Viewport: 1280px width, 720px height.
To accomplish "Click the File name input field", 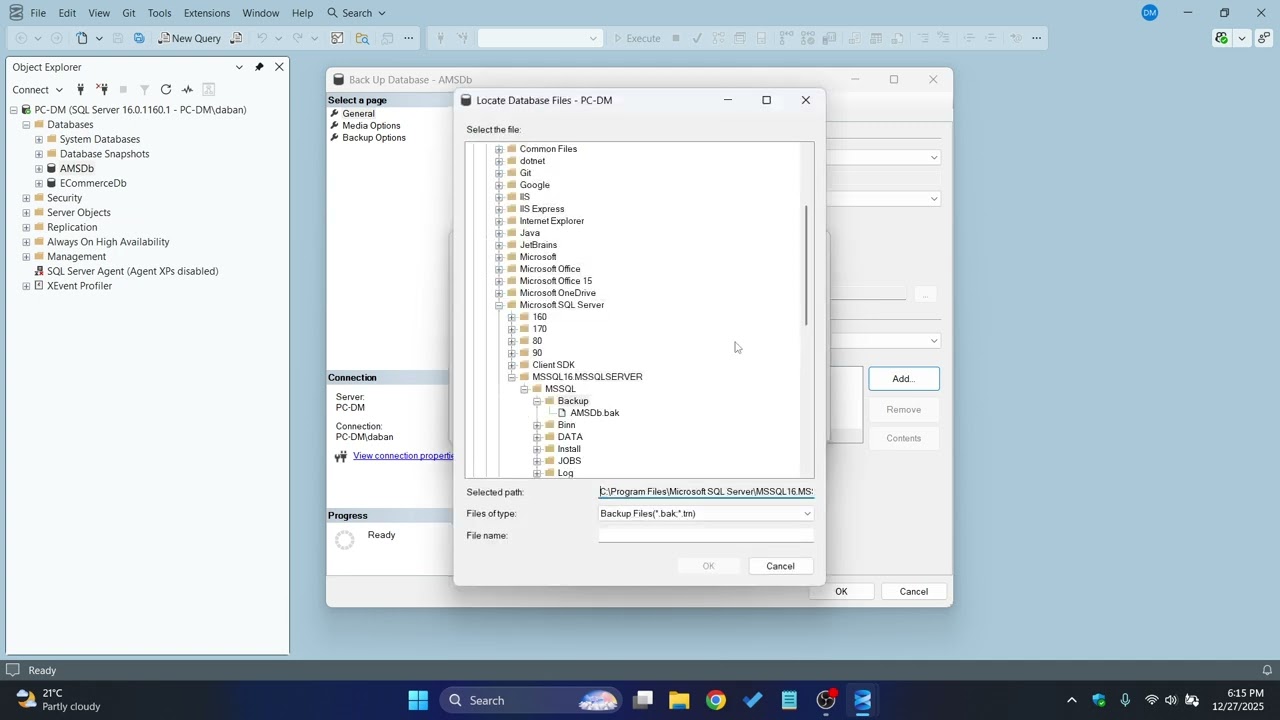I will coord(706,536).
